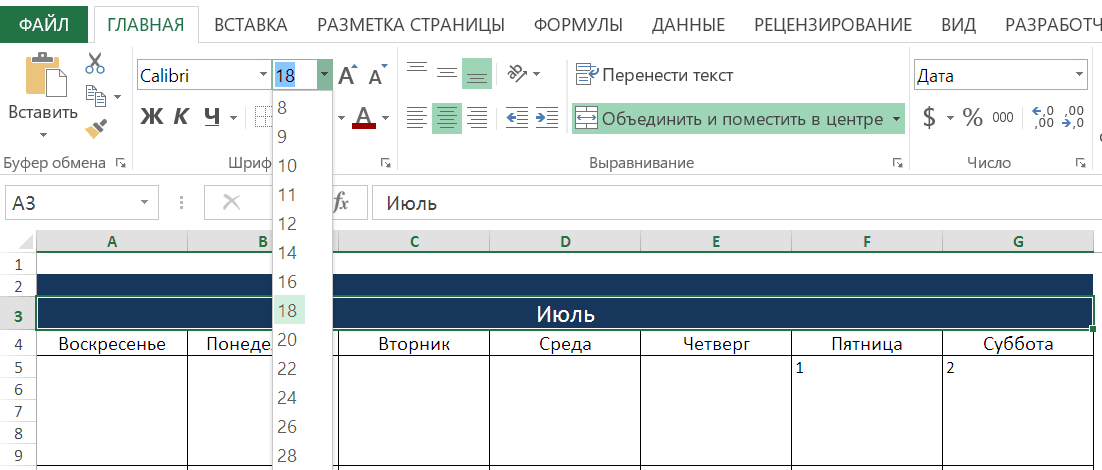Open orientation options dropdown arrow
Image resolution: width=1102 pixels, height=470 pixels.
coord(536,73)
